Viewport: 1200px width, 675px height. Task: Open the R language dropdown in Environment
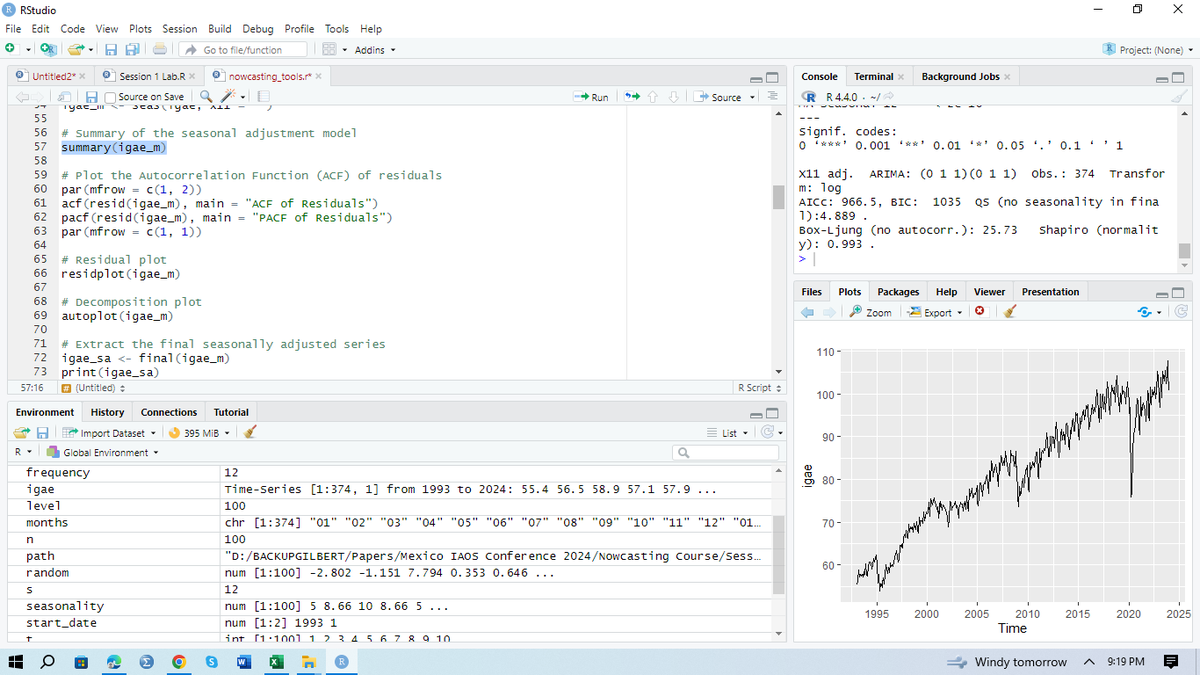(x=24, y=453)
